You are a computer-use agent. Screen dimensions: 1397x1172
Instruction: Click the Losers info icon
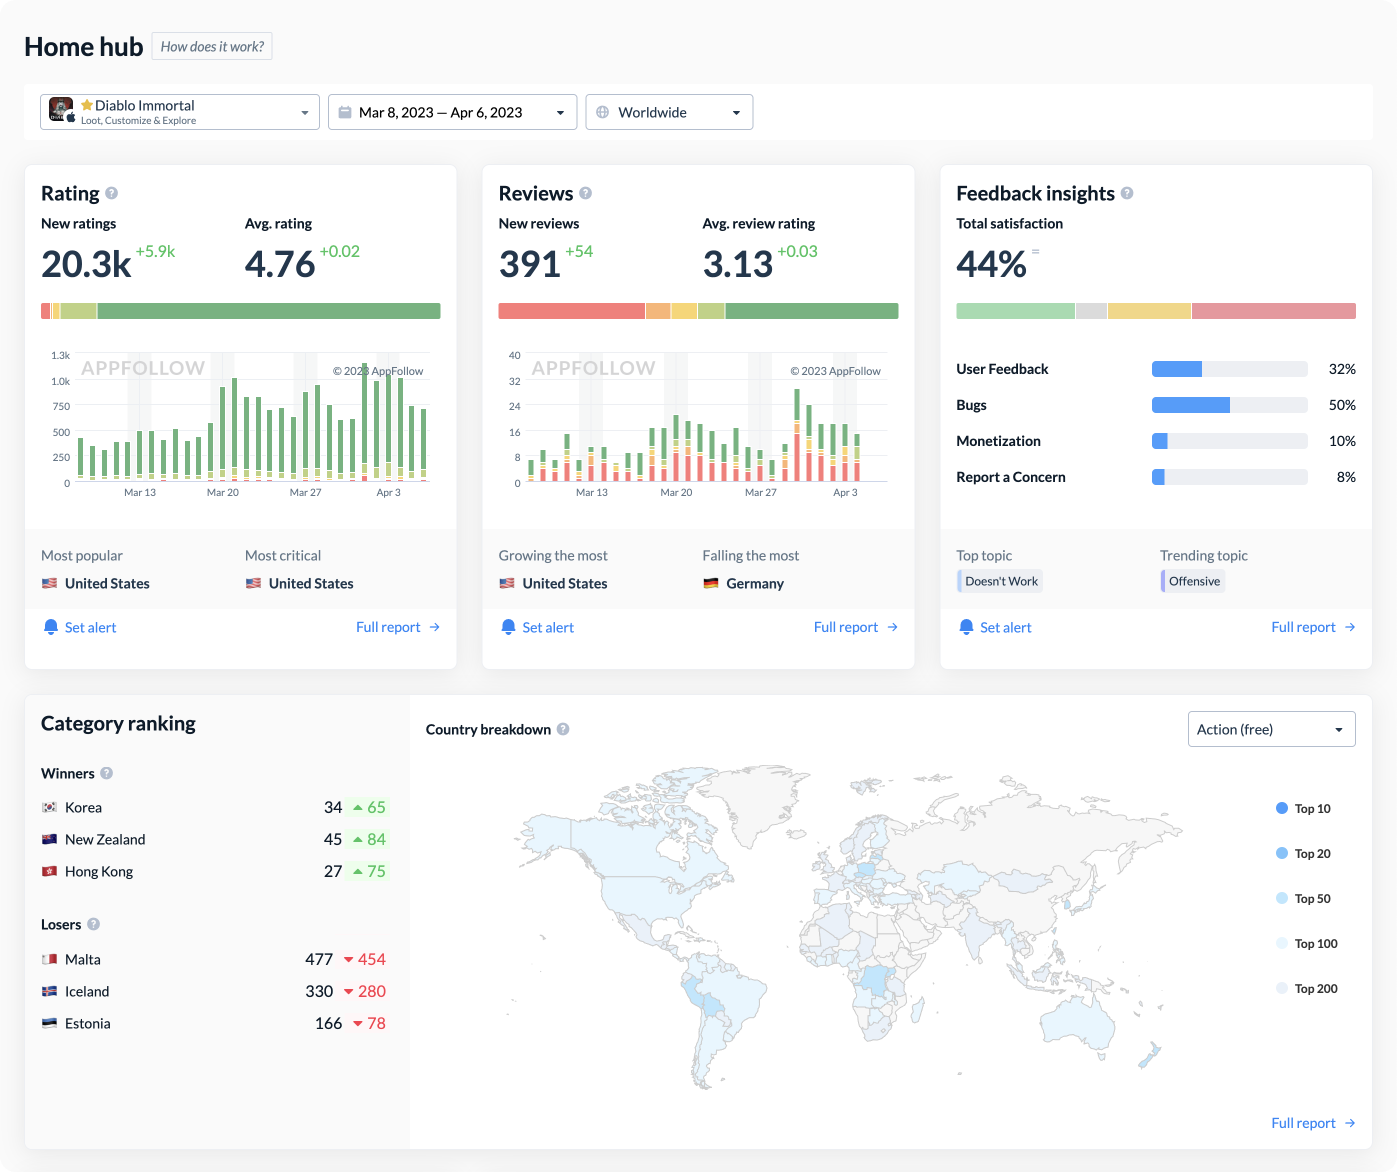[94, 924]
